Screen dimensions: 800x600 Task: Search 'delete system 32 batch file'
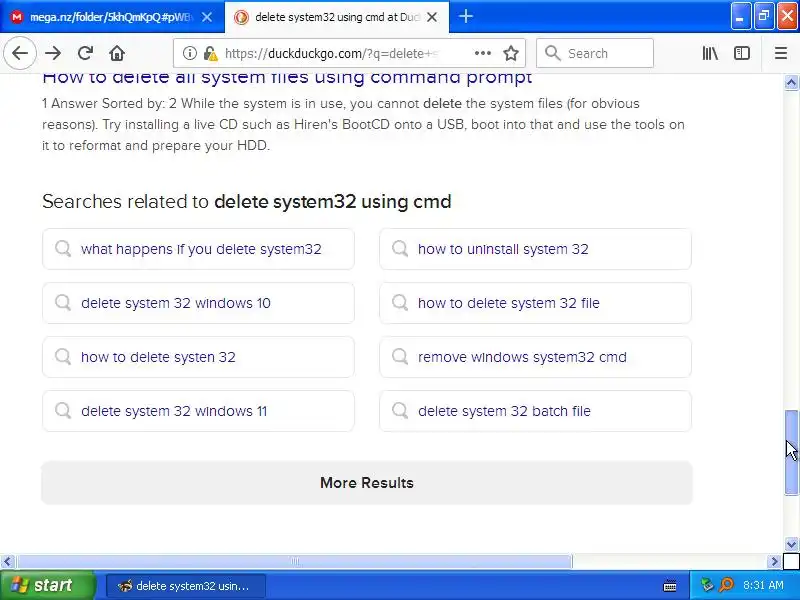[535, 411]
